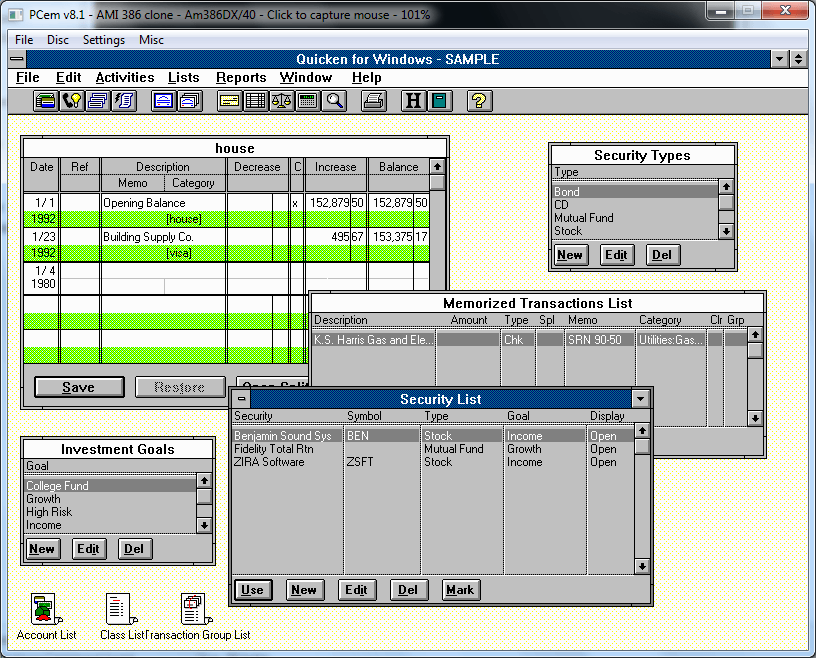Click the Investment Goals scroll up arrow
This screenshot has width=816, height=658.
[204, 480]
